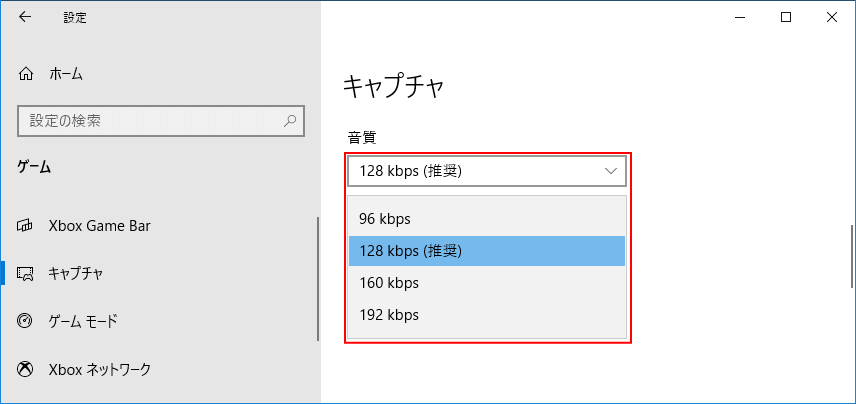
Task: Click the home icon in sidebar
Action: [x=26, y=74]
